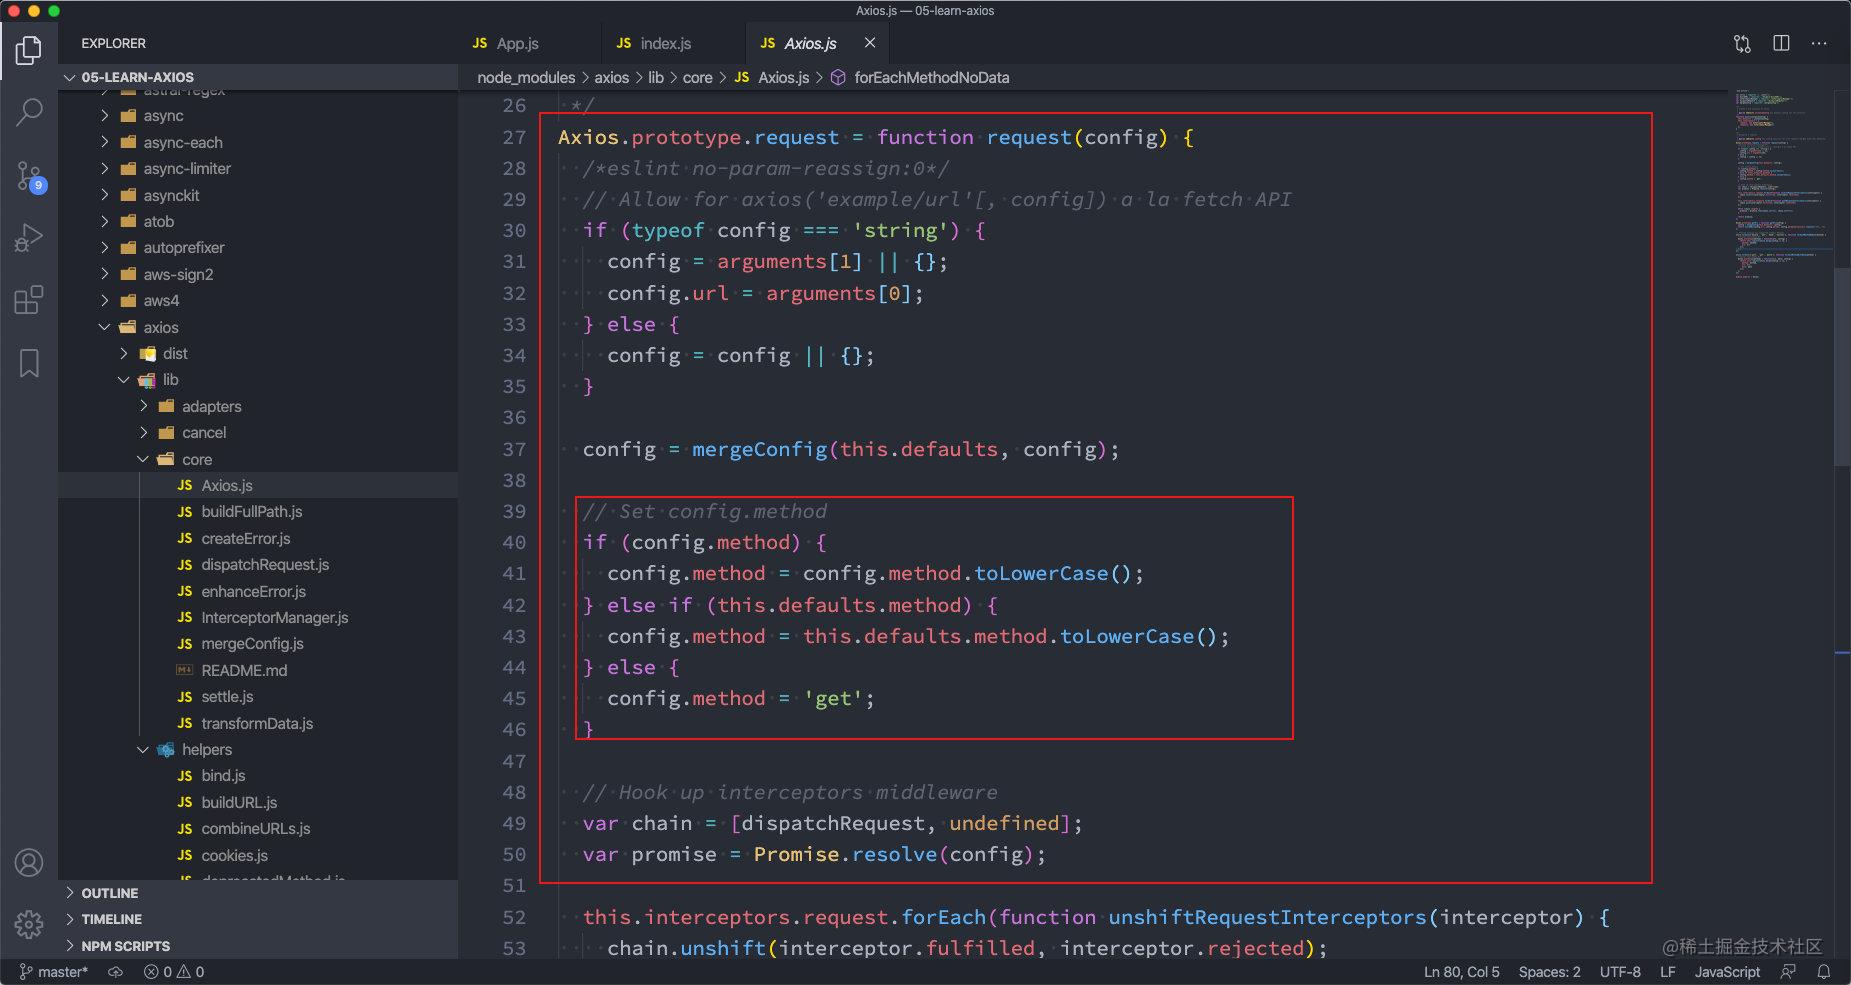Click the feedback icon in the status bar
This screenshot has height=985, width=1851.
click(1788, 971)
